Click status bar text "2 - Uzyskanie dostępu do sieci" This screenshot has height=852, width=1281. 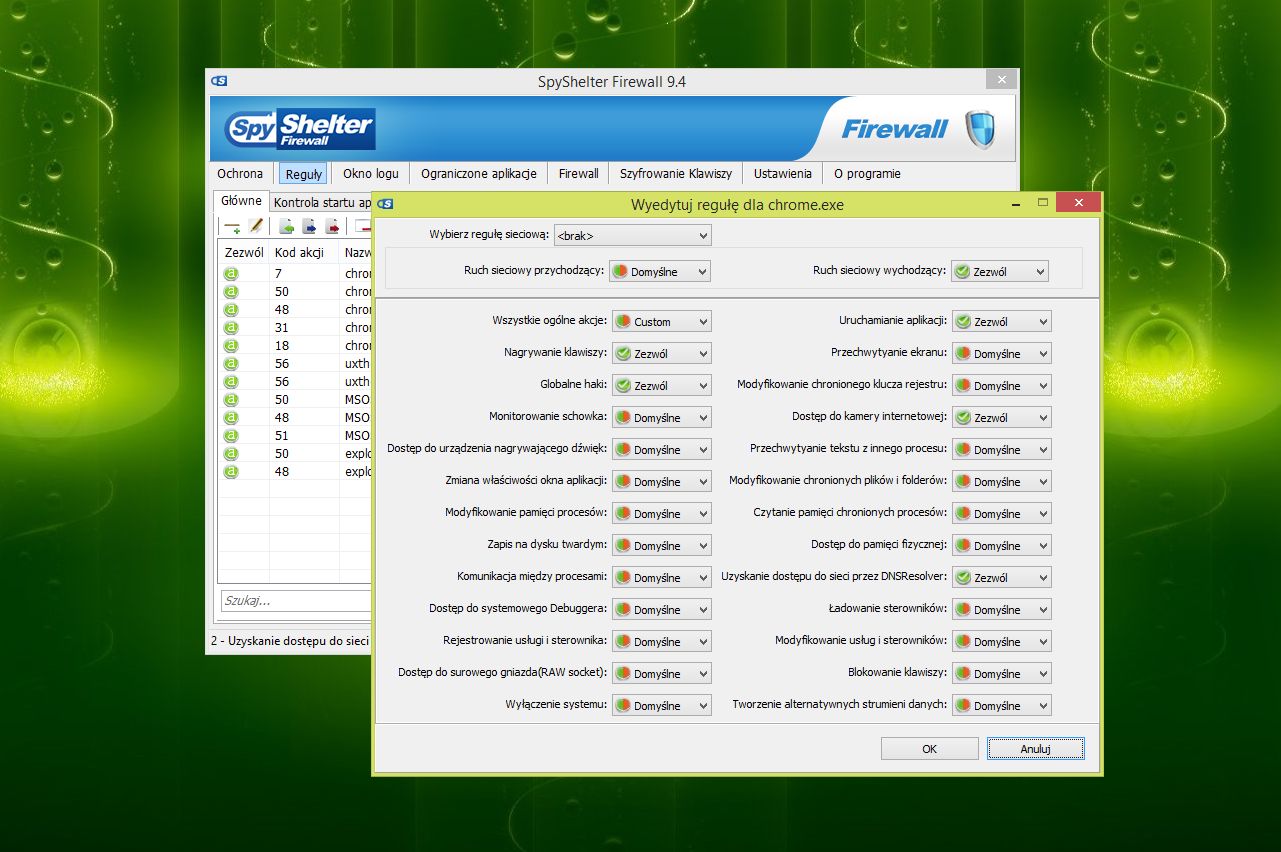coord(290,641)
